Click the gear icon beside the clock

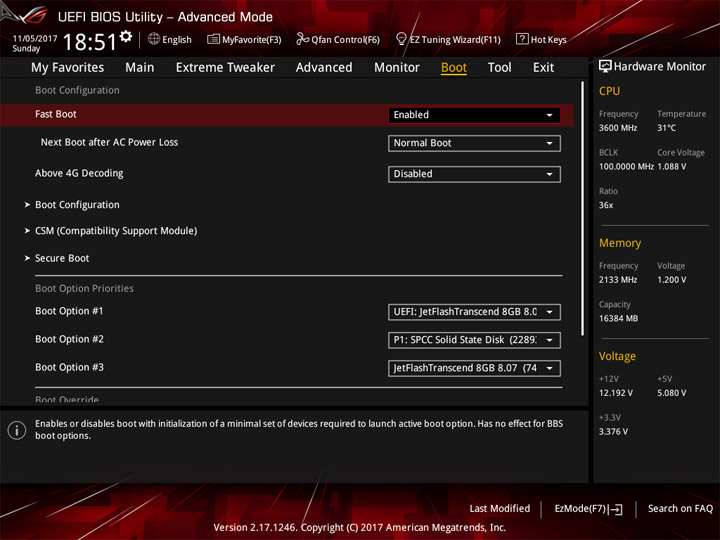pos(126,37)
